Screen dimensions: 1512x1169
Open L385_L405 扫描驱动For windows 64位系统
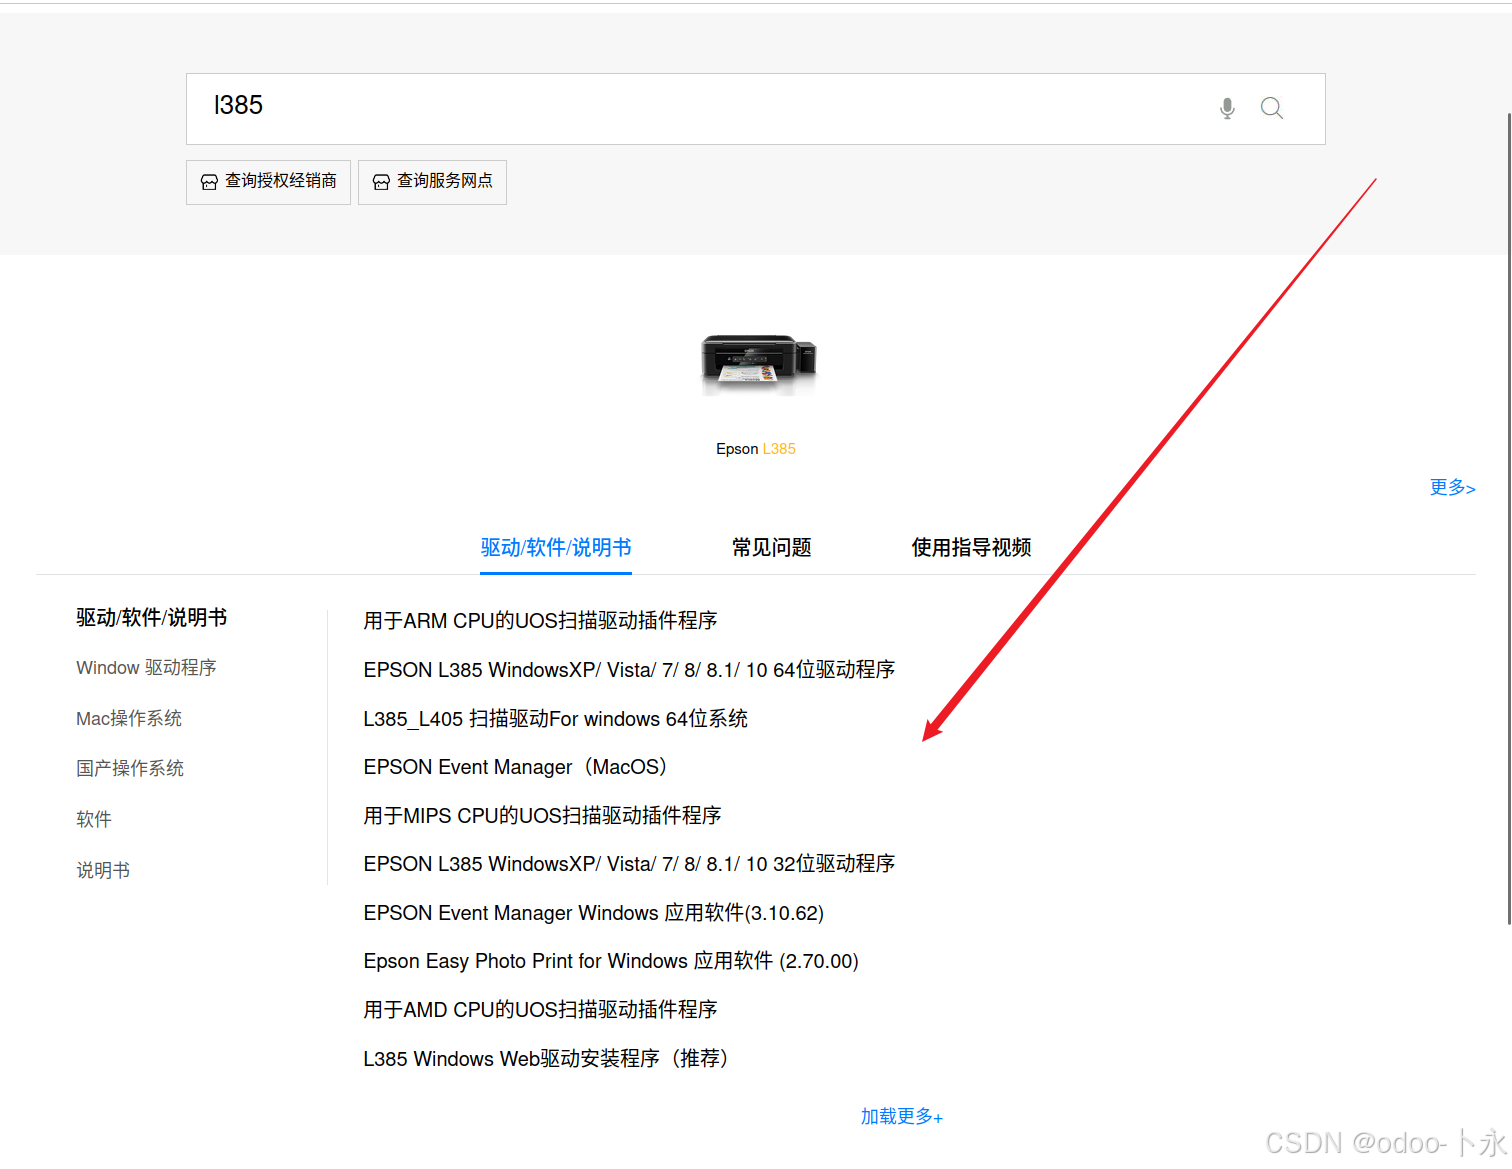(555, 719)
